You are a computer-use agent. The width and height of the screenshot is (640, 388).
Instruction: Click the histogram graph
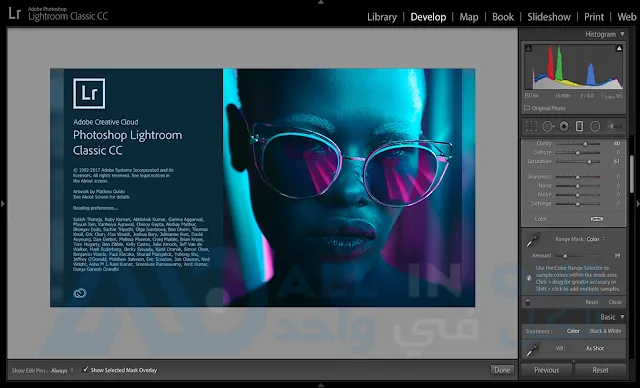coord(573,67)
